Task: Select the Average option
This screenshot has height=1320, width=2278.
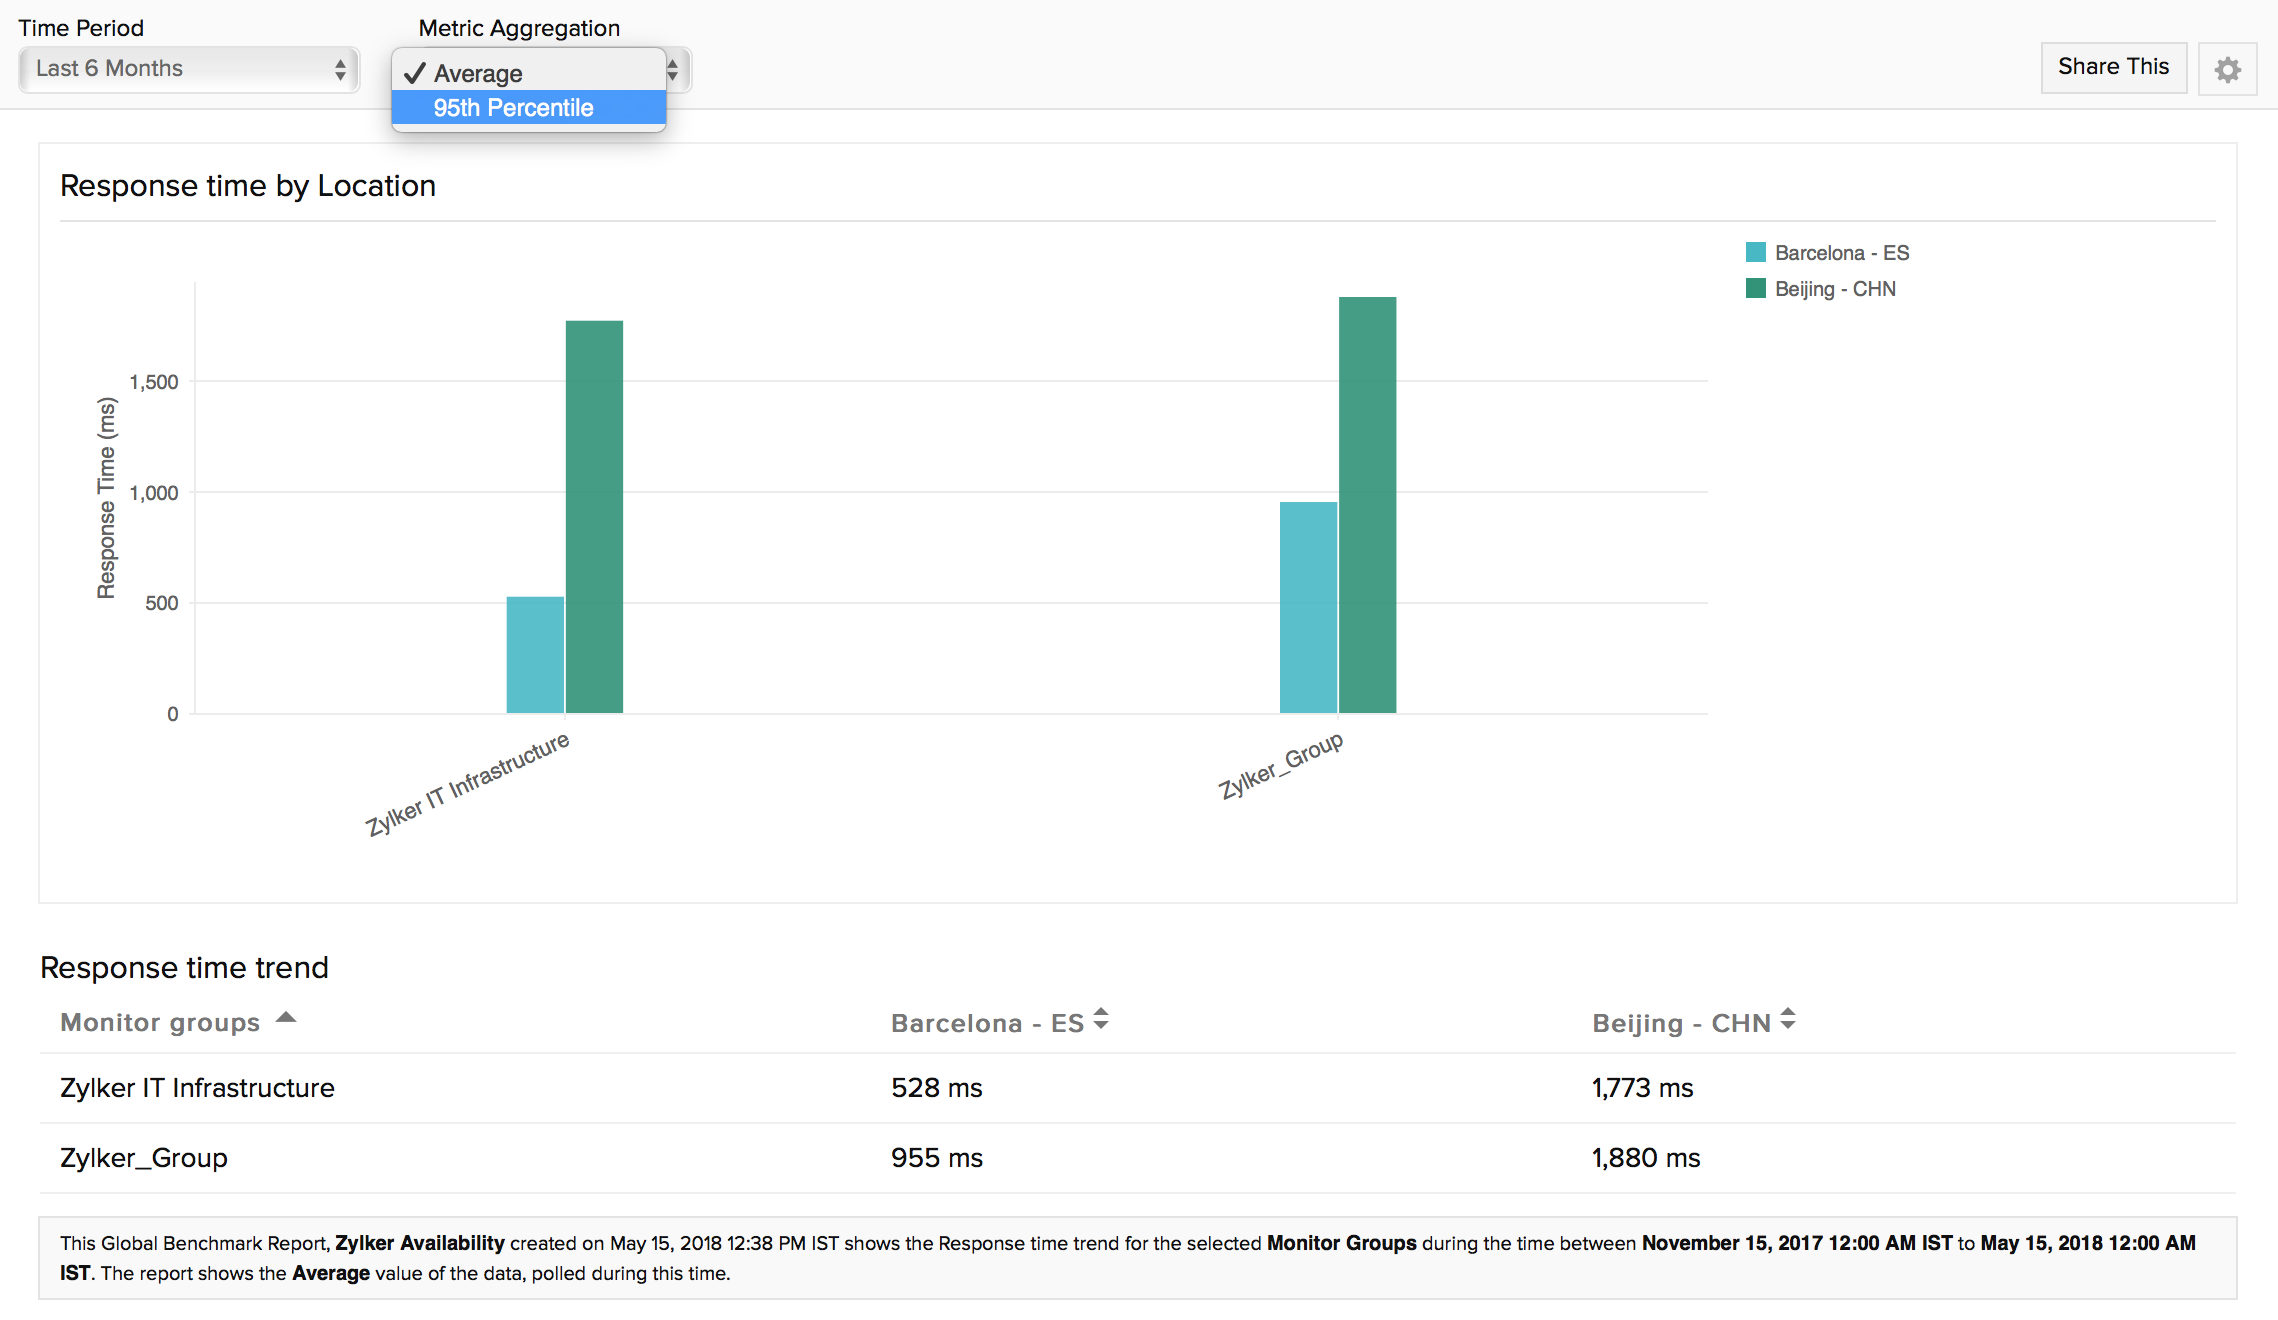Action: coord(478,74)
